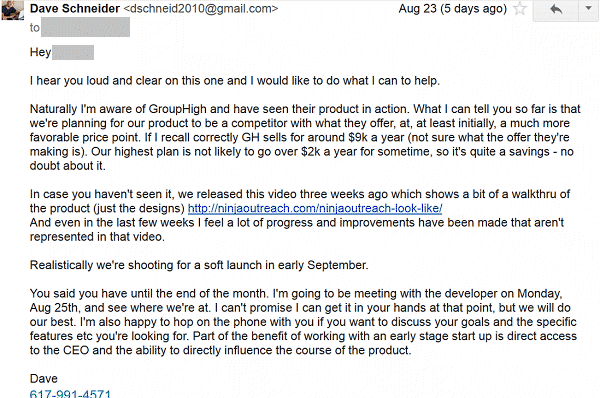The height and width of the screenshot is (398, 600).
Task: Click the "In case you haven't seen it" sentence
Action: pos(300,201)
